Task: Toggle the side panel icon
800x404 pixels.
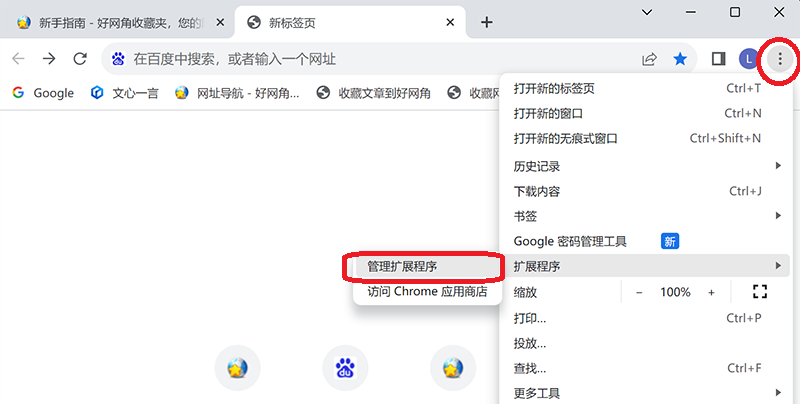Action: pyautogui.click(x=718, y=59)
